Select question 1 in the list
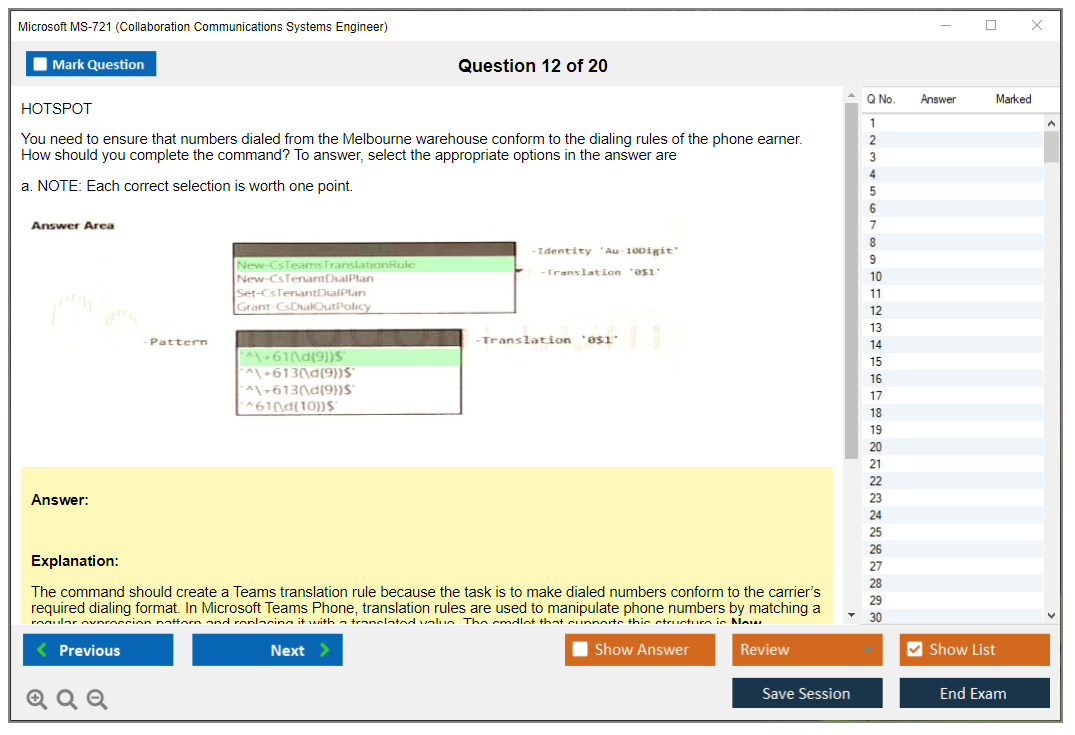Screen dimensions: 1075x735 953,123
